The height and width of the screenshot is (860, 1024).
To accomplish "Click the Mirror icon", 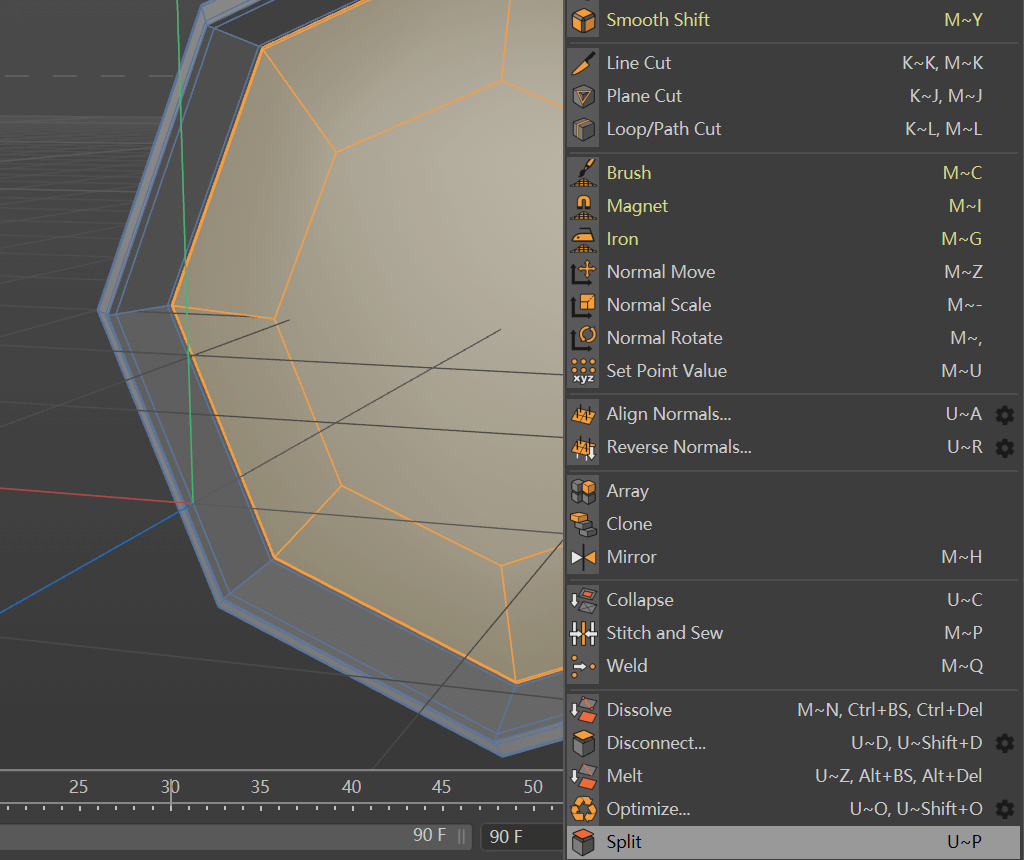I will (x=583, y=557).
